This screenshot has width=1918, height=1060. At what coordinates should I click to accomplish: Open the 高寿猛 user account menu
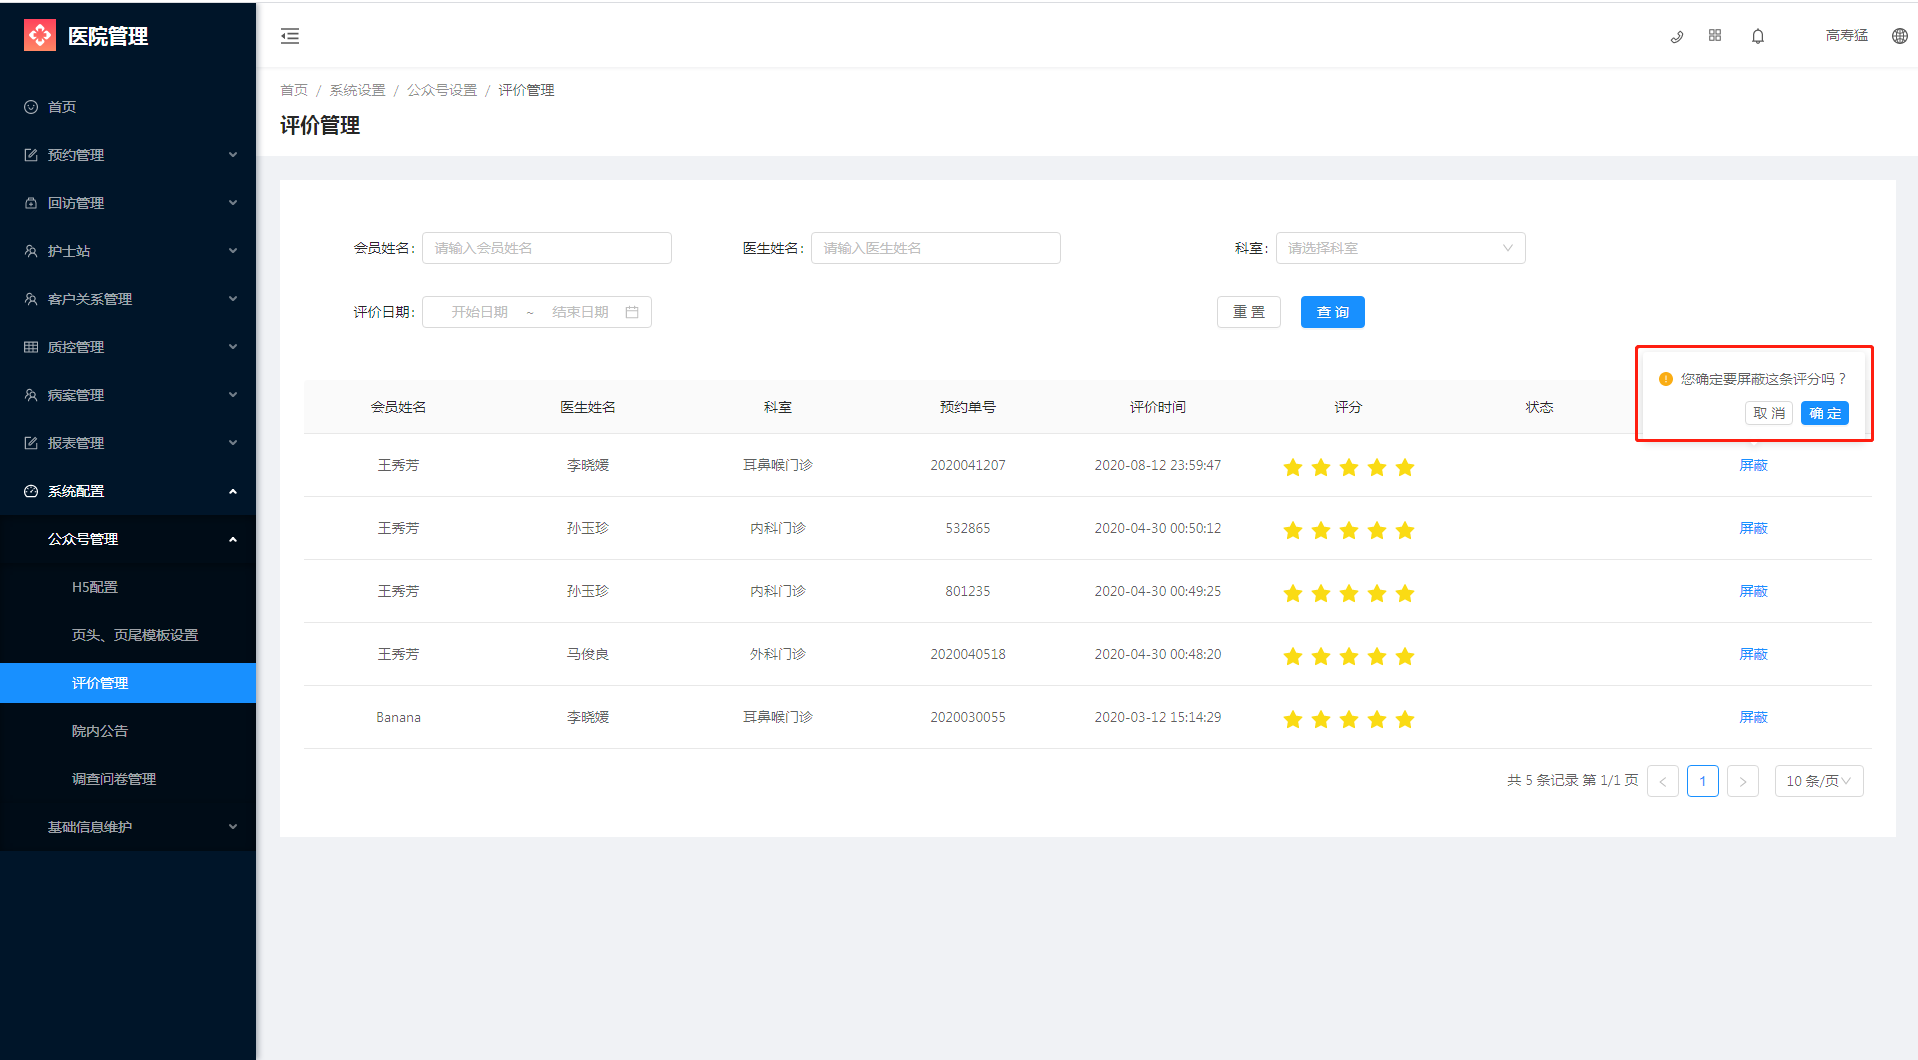[1847, 35]
